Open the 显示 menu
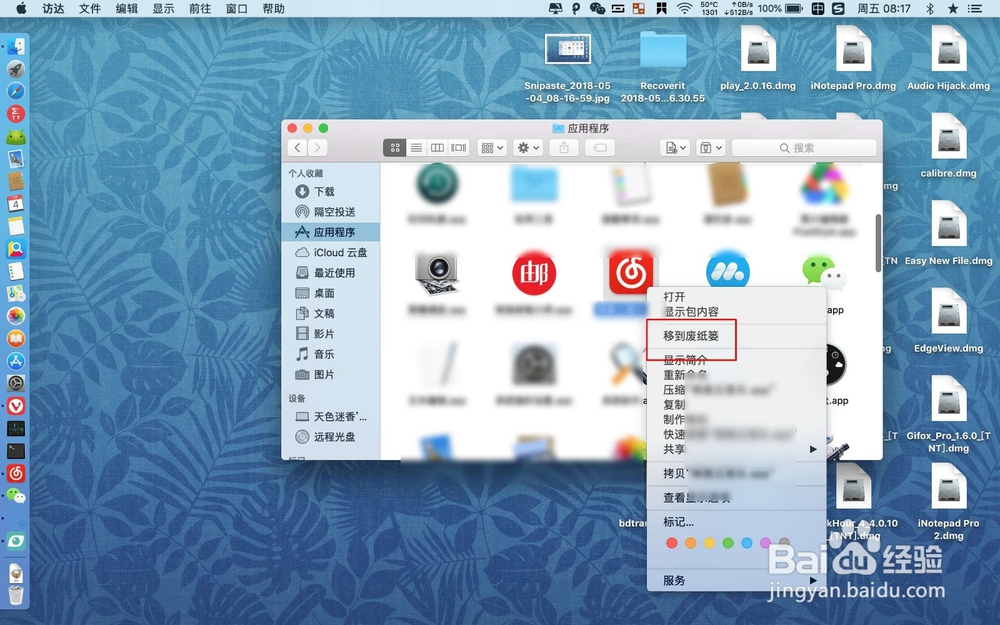The image size is (1000, 625). (x=163, y=8)
